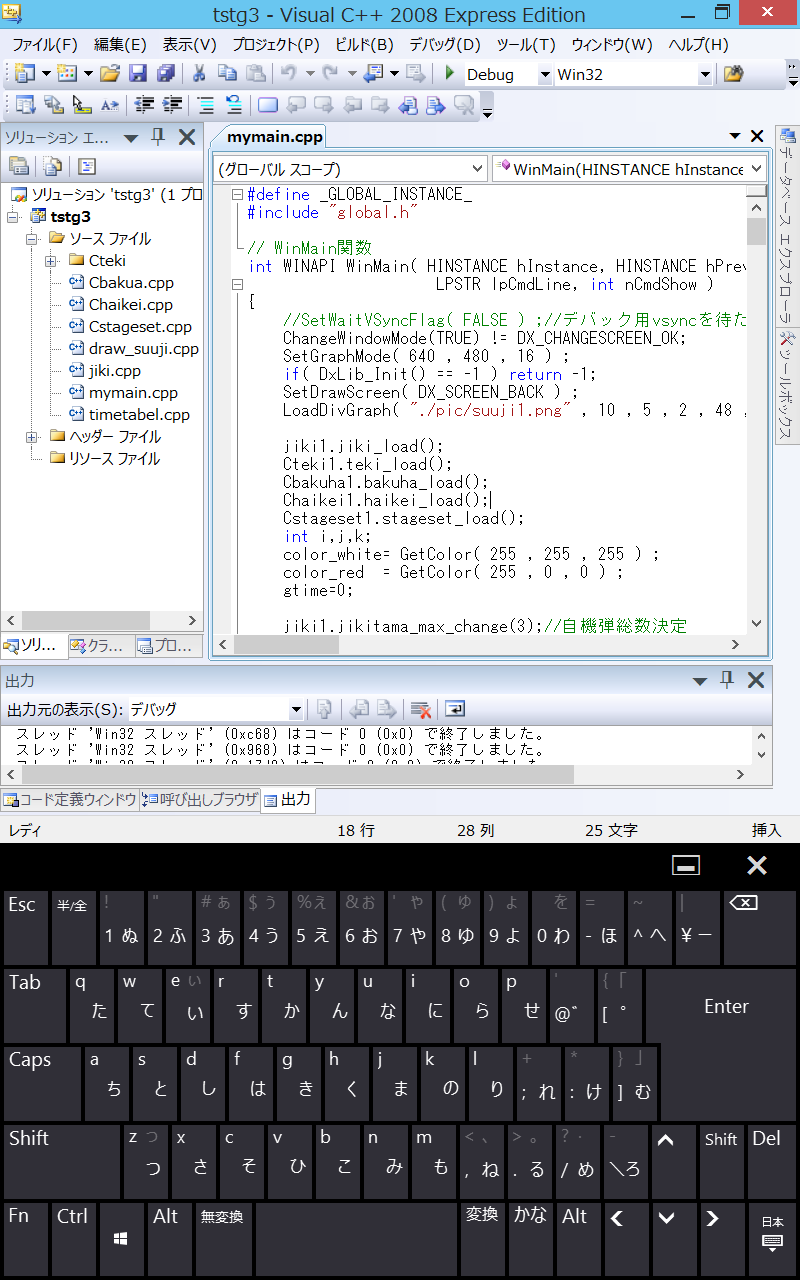Viewport: 800px width, 1280px height.
Task: Click the Cut scissors icon
Action: [199, 74]
